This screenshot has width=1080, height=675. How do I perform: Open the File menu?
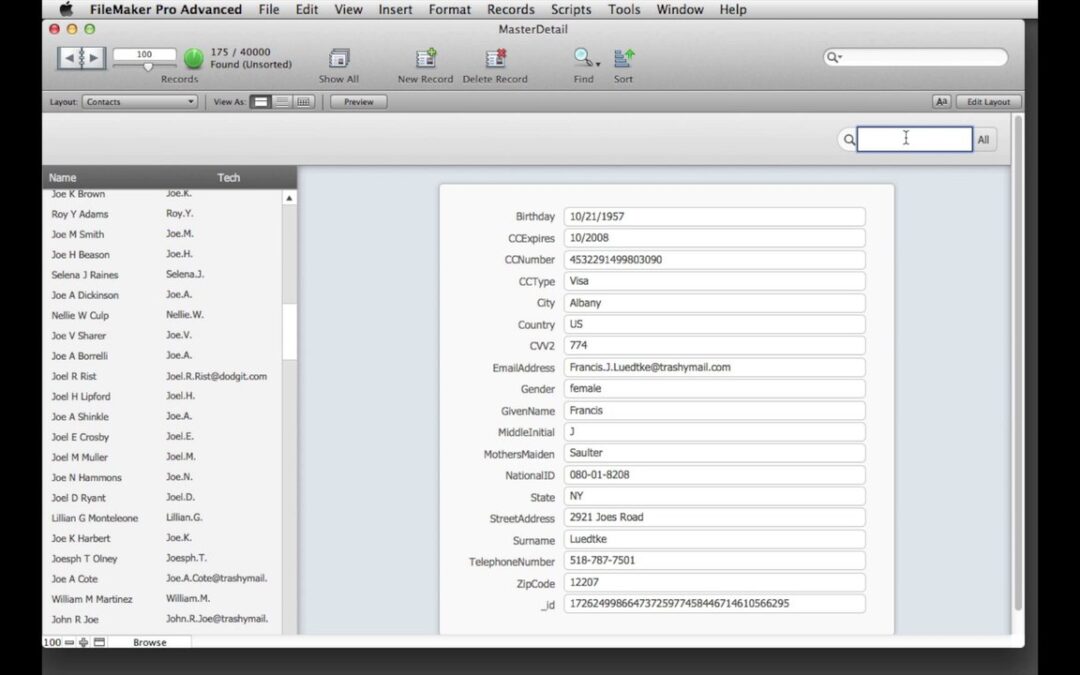point(269,9)
